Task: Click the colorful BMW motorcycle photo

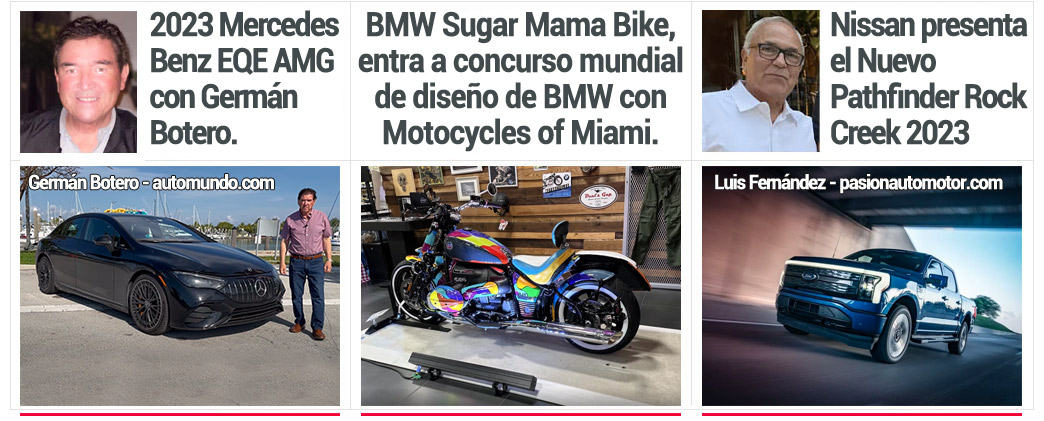Action: click(x=521, y=286)
